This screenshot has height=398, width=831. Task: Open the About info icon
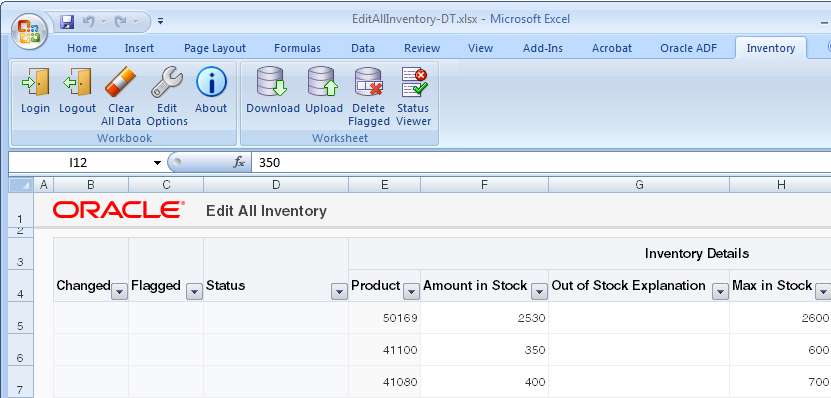(x=211, y=83)
